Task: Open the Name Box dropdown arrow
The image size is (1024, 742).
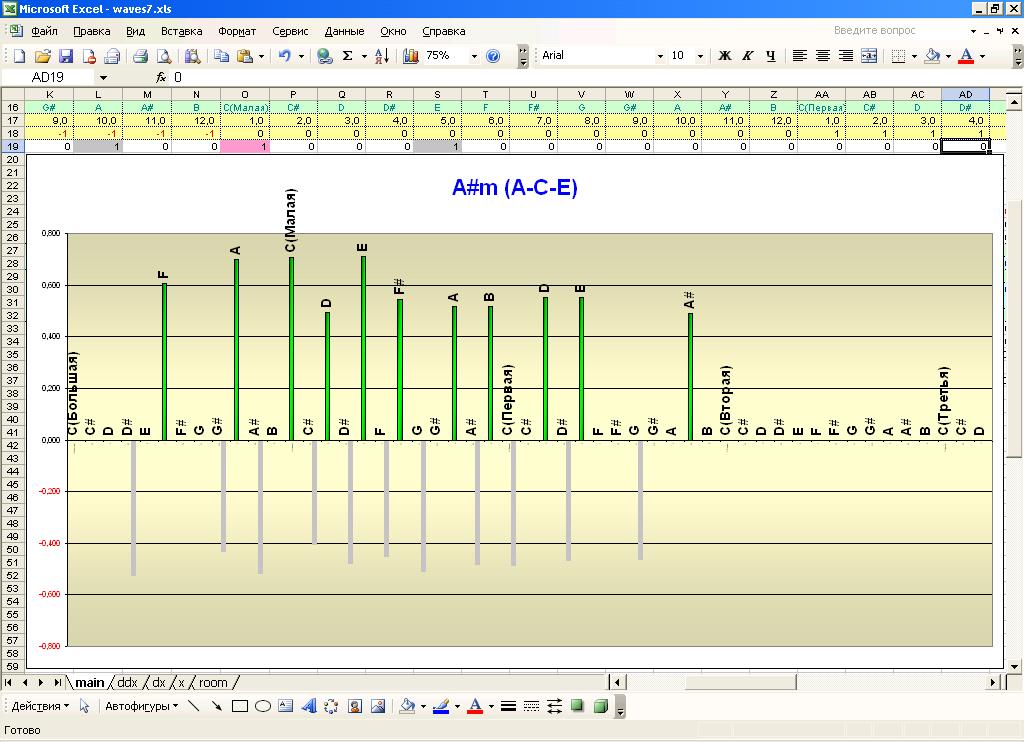Action: (103, 77)
